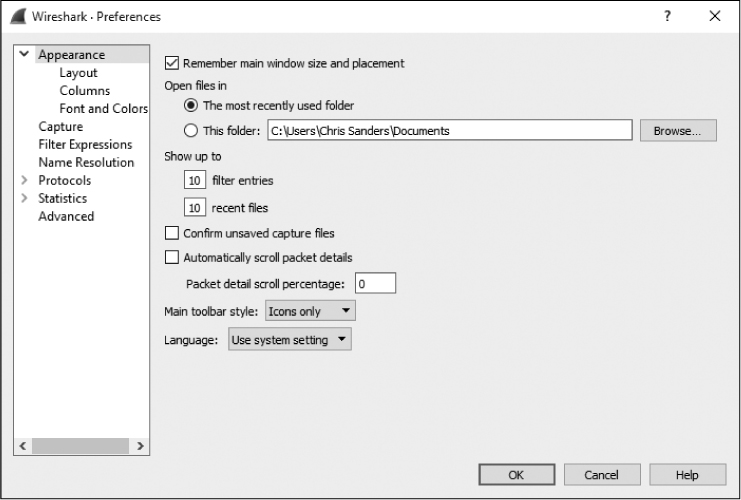Click the Cancel button
741x500 pixels.
602,474
